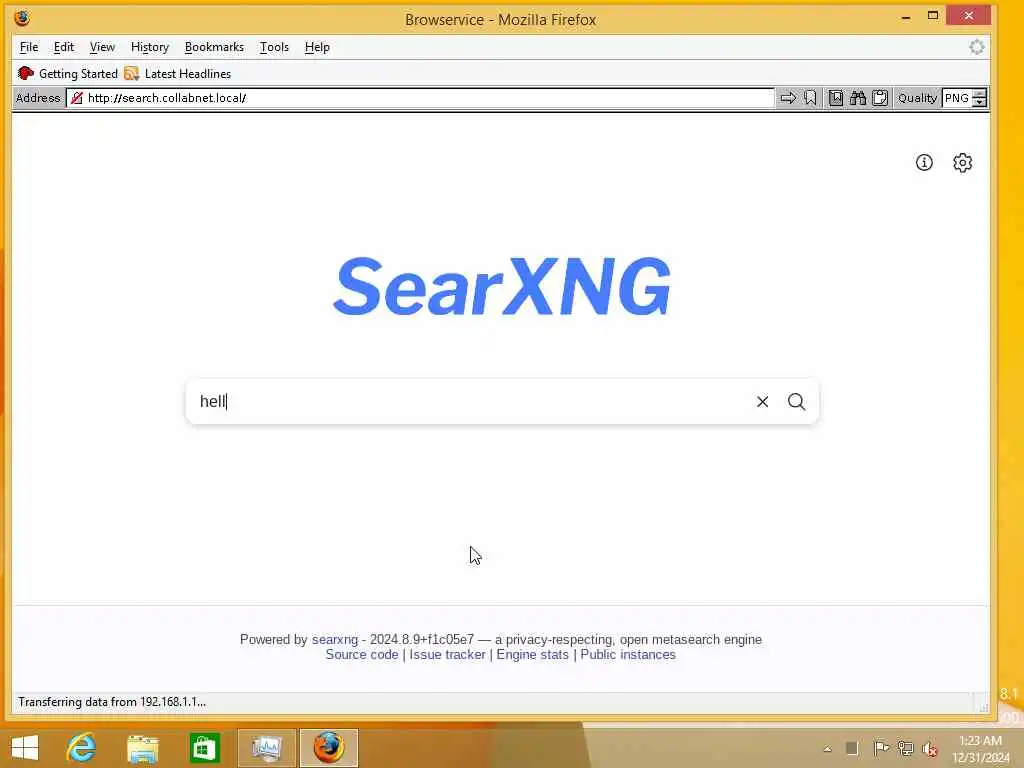Open Windows Store from taskbar
Viewport: 1024px width, 768px height.
pyautogui.click(x=204, y=748)
